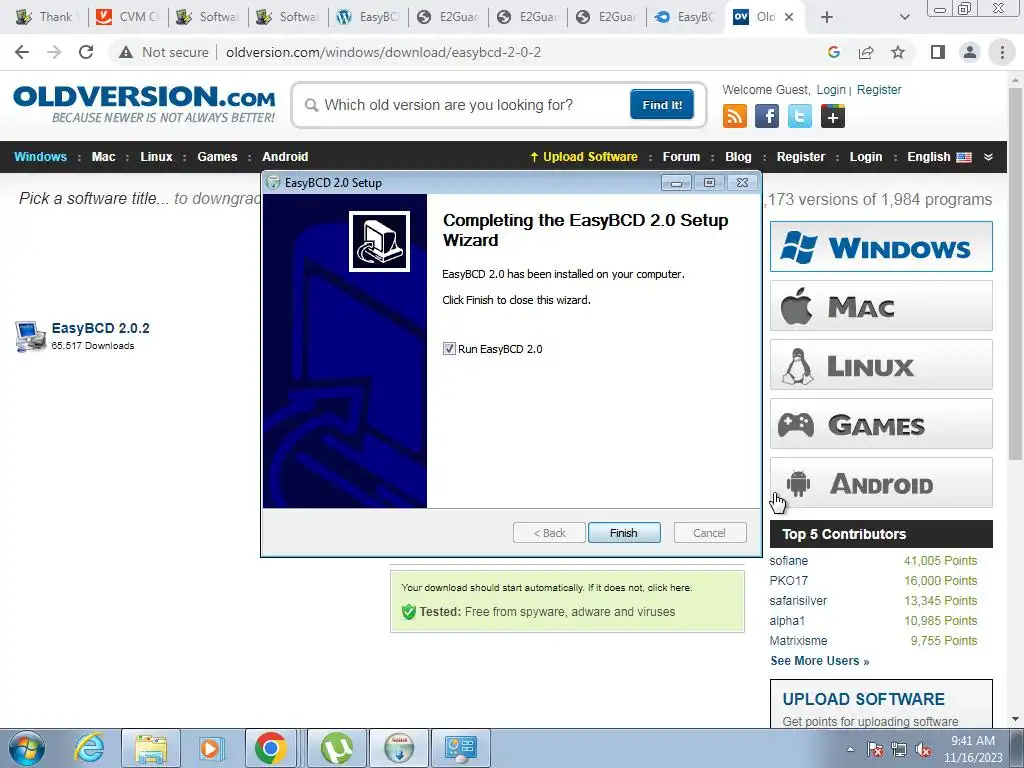
Task: Click the big Mac category button
Action: click(x=881, y=306)
